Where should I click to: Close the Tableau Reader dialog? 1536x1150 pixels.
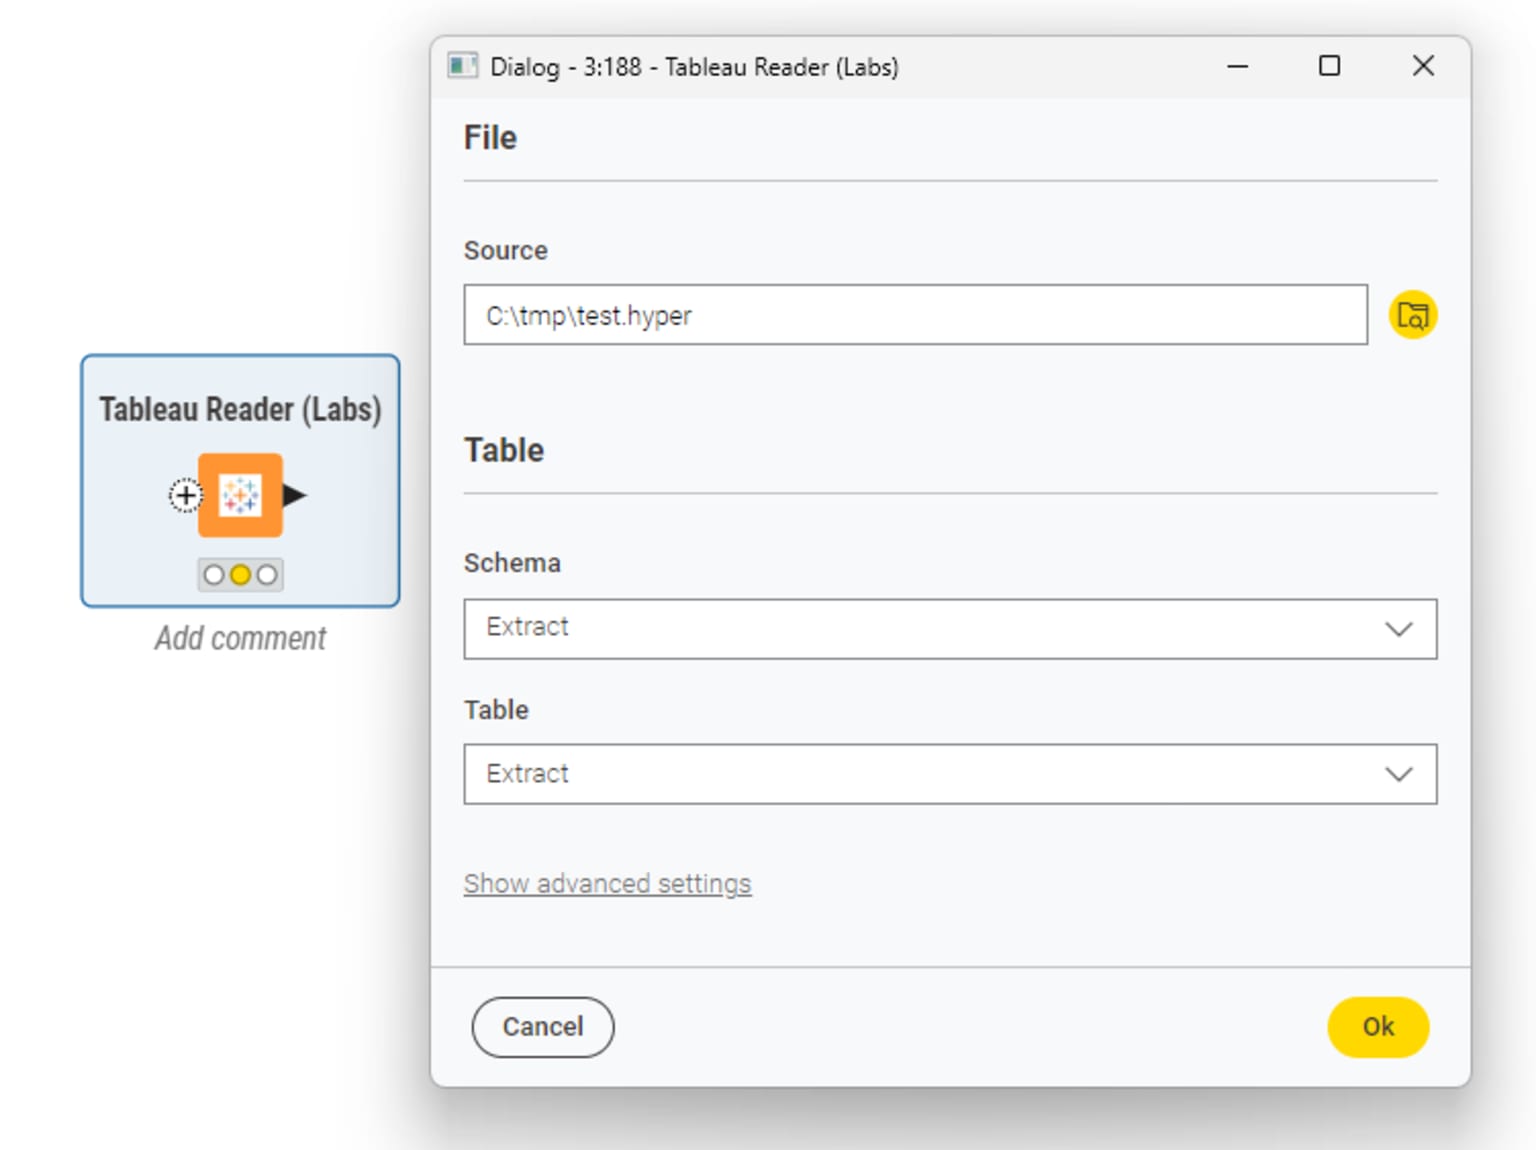tap(1423, 66)
